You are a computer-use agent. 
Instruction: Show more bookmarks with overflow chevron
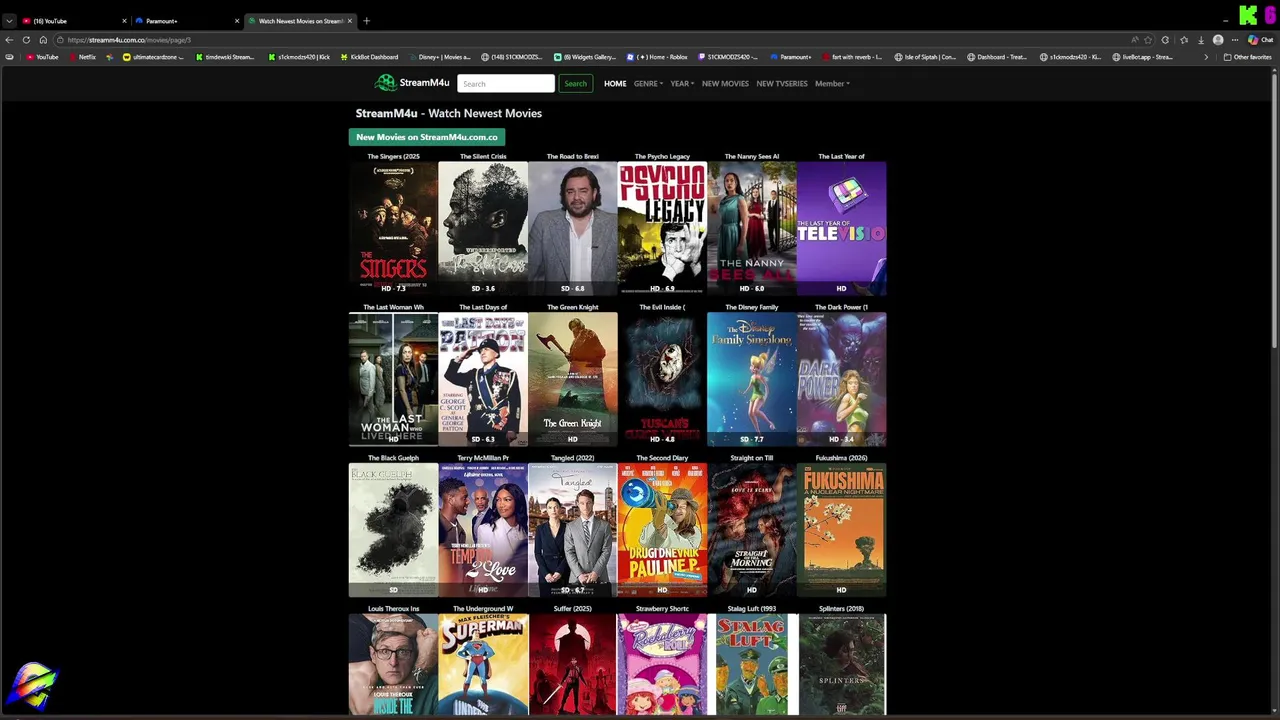[1205, 57]
